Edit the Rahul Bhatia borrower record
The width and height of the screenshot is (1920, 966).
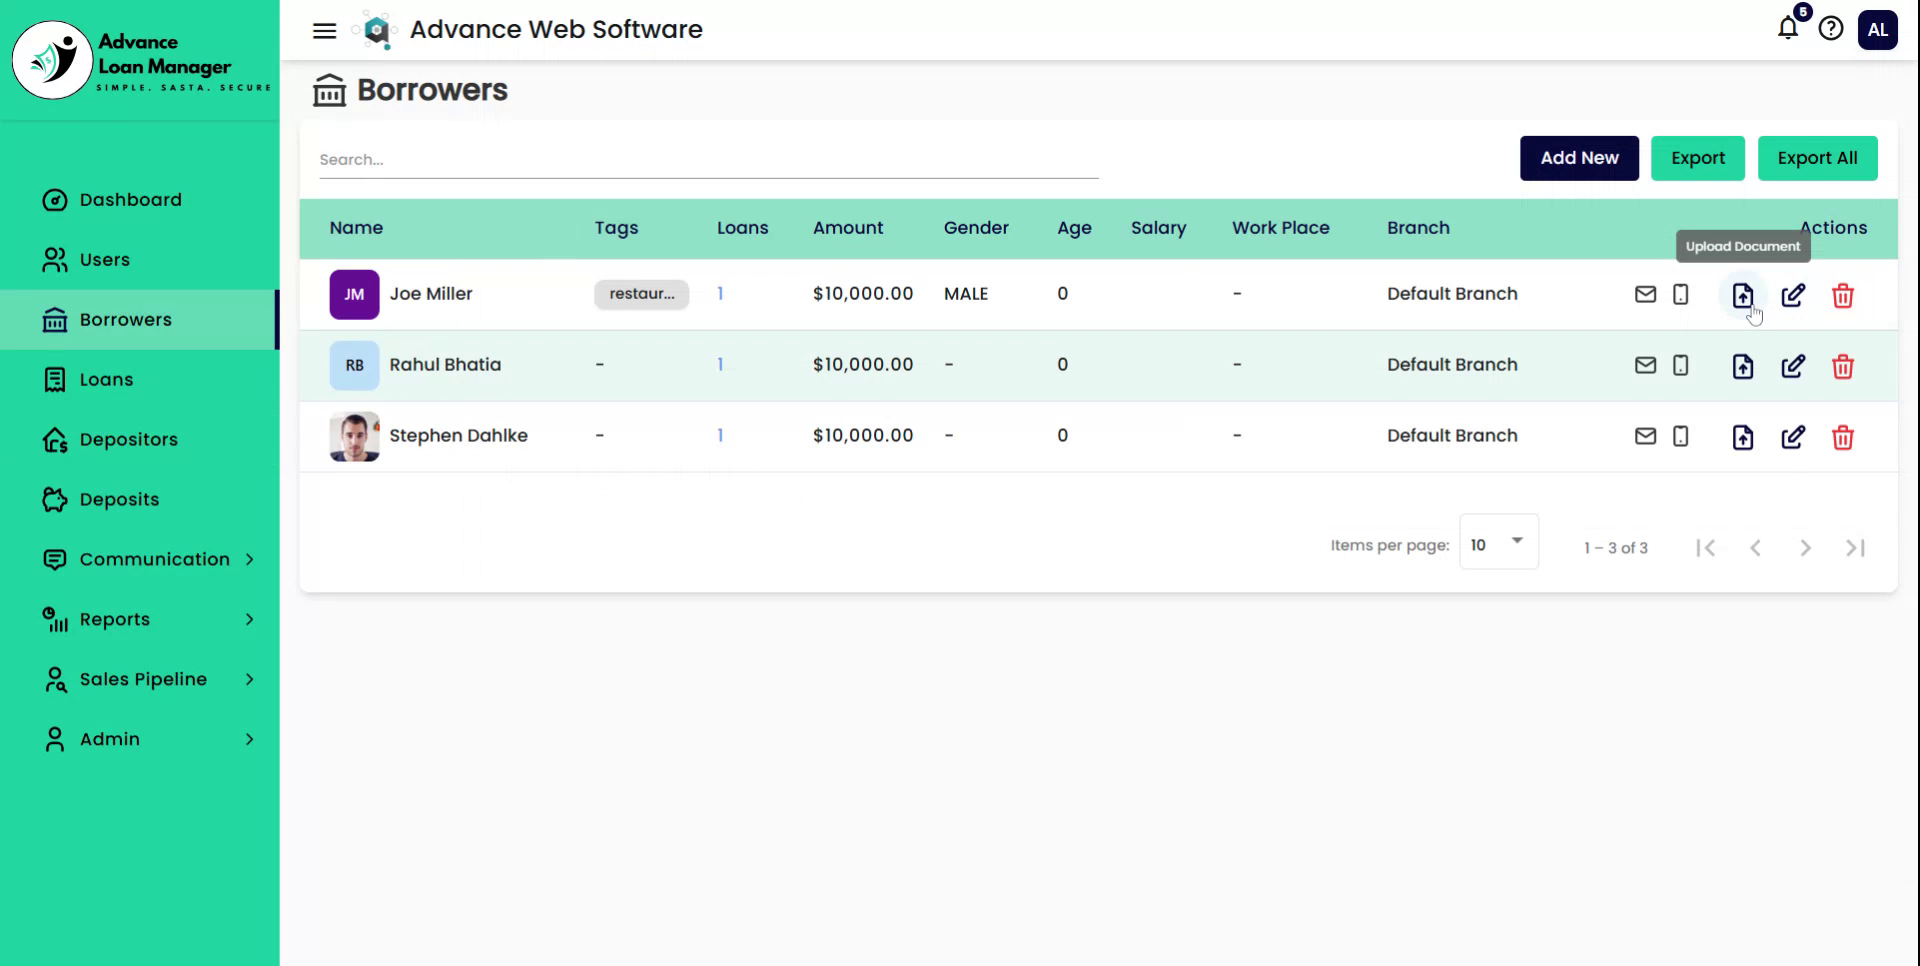1793,366
